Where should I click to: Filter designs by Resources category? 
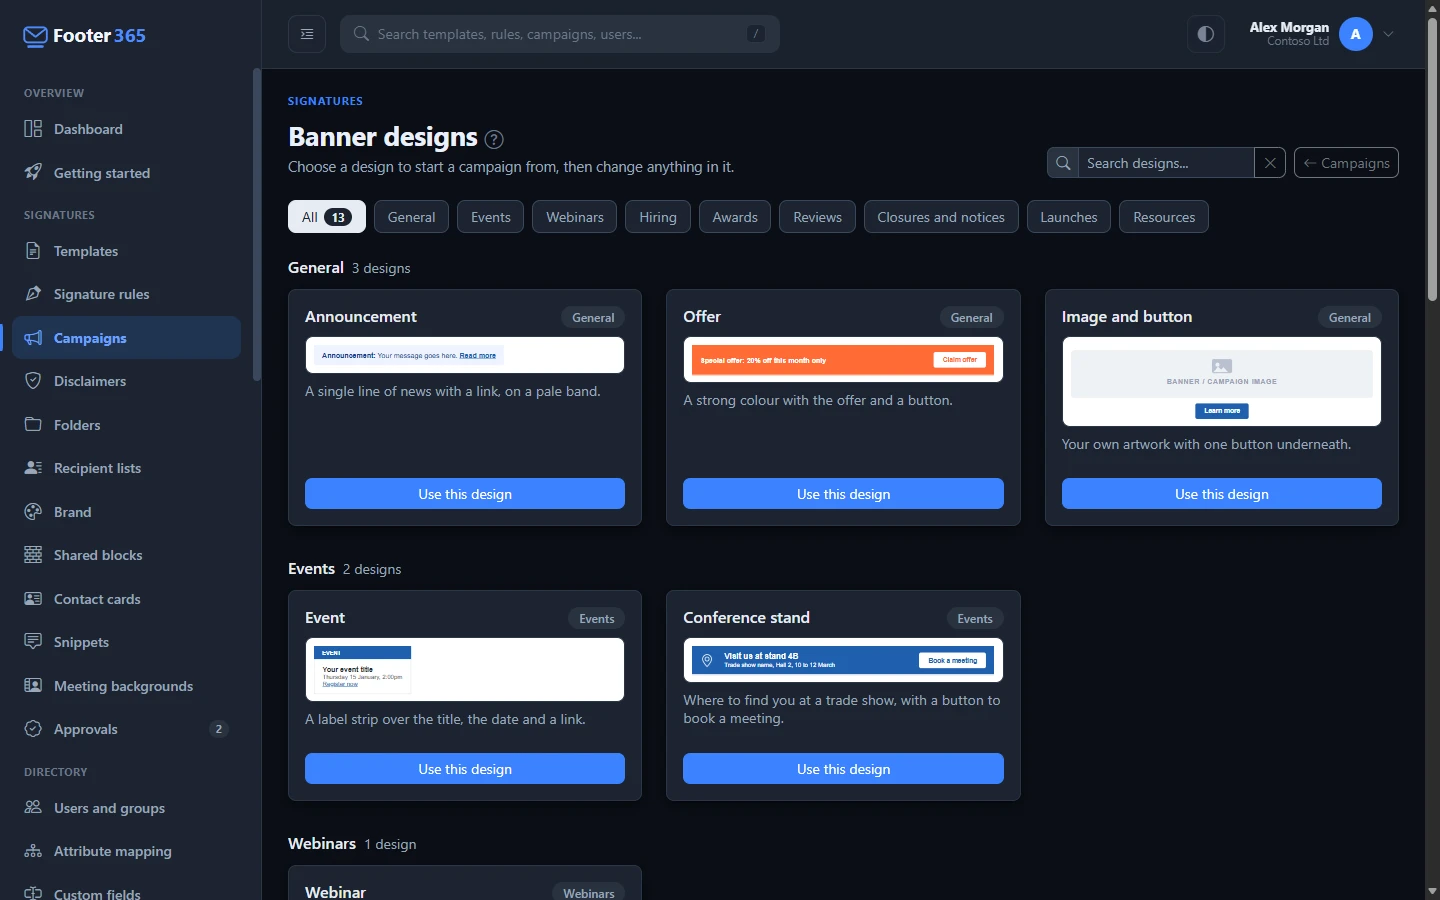point(1164,217)
